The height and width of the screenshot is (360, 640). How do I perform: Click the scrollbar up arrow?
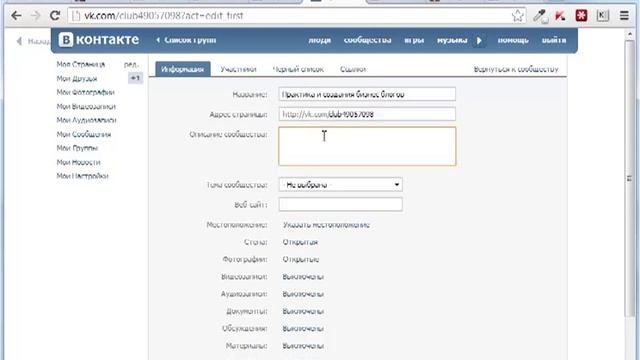[629, 34]
